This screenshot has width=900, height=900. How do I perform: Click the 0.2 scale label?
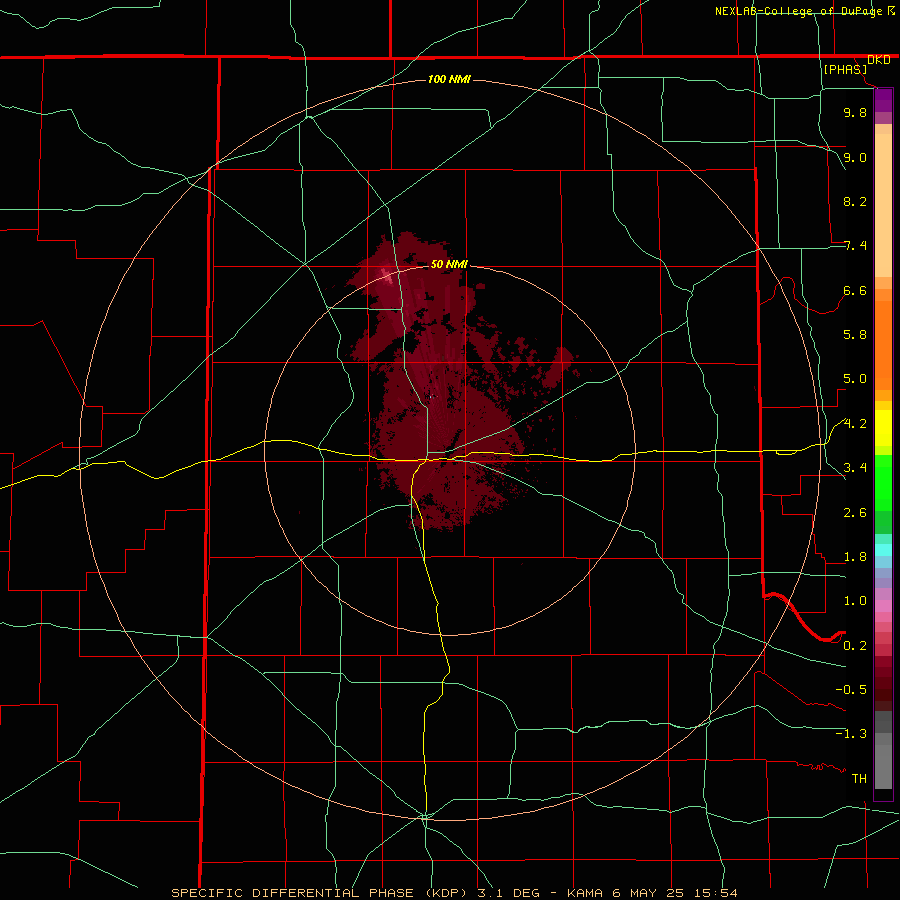pyautogui.click(x=855, y=646)
